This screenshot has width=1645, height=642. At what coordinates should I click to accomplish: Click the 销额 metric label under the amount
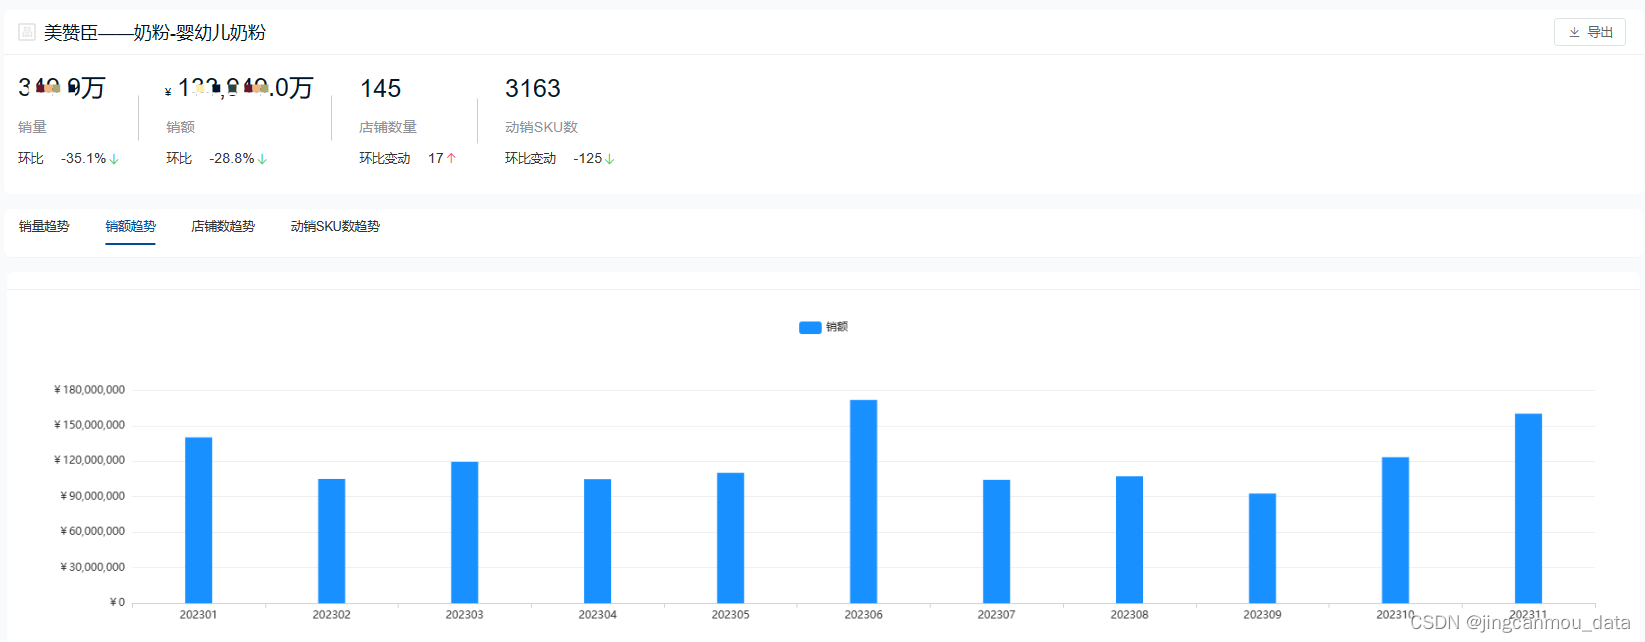(x=180, y=127)
